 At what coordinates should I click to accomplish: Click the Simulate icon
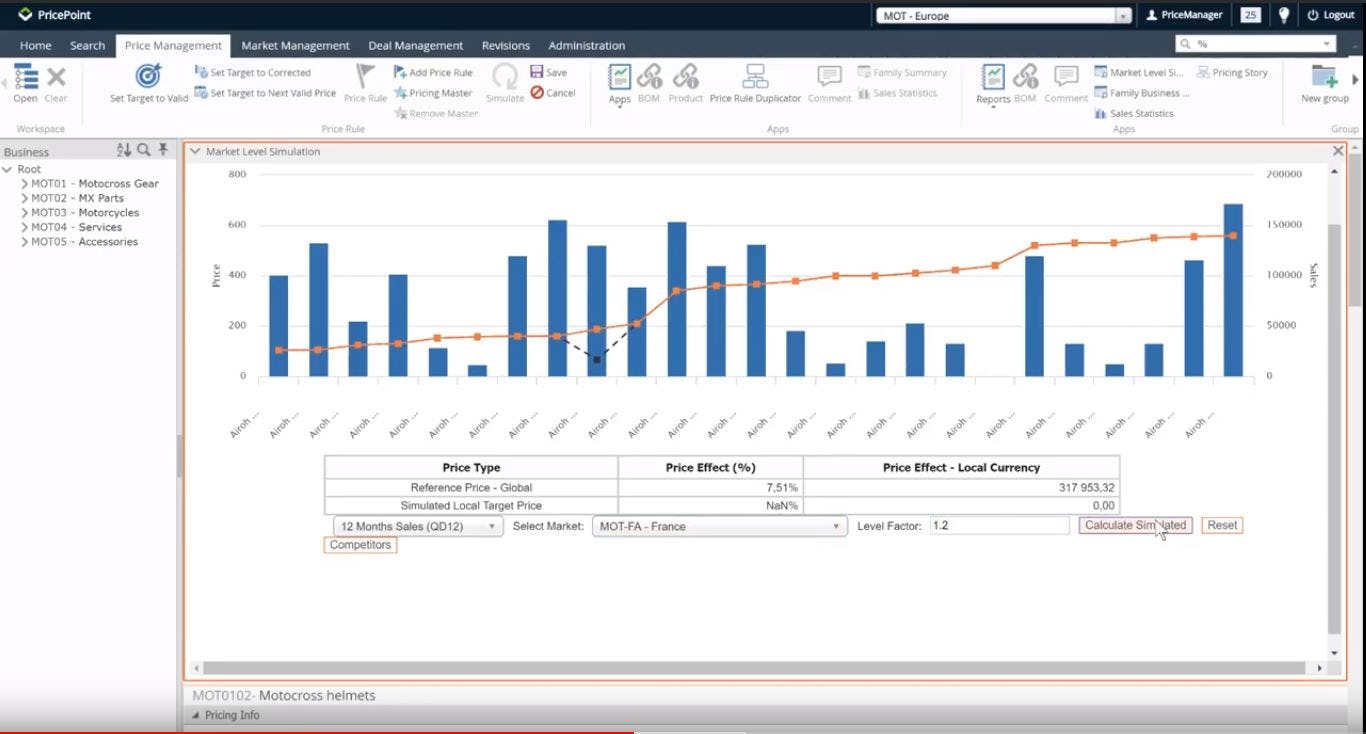[x=504, y=82]
